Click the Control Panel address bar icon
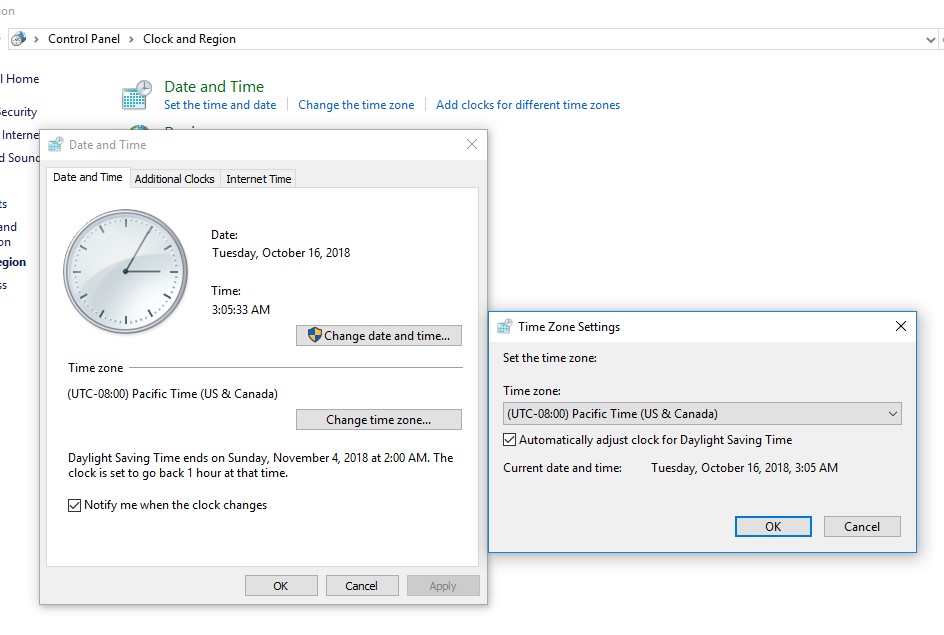Viewport: 944px width, 635px height. click(18, 39)
